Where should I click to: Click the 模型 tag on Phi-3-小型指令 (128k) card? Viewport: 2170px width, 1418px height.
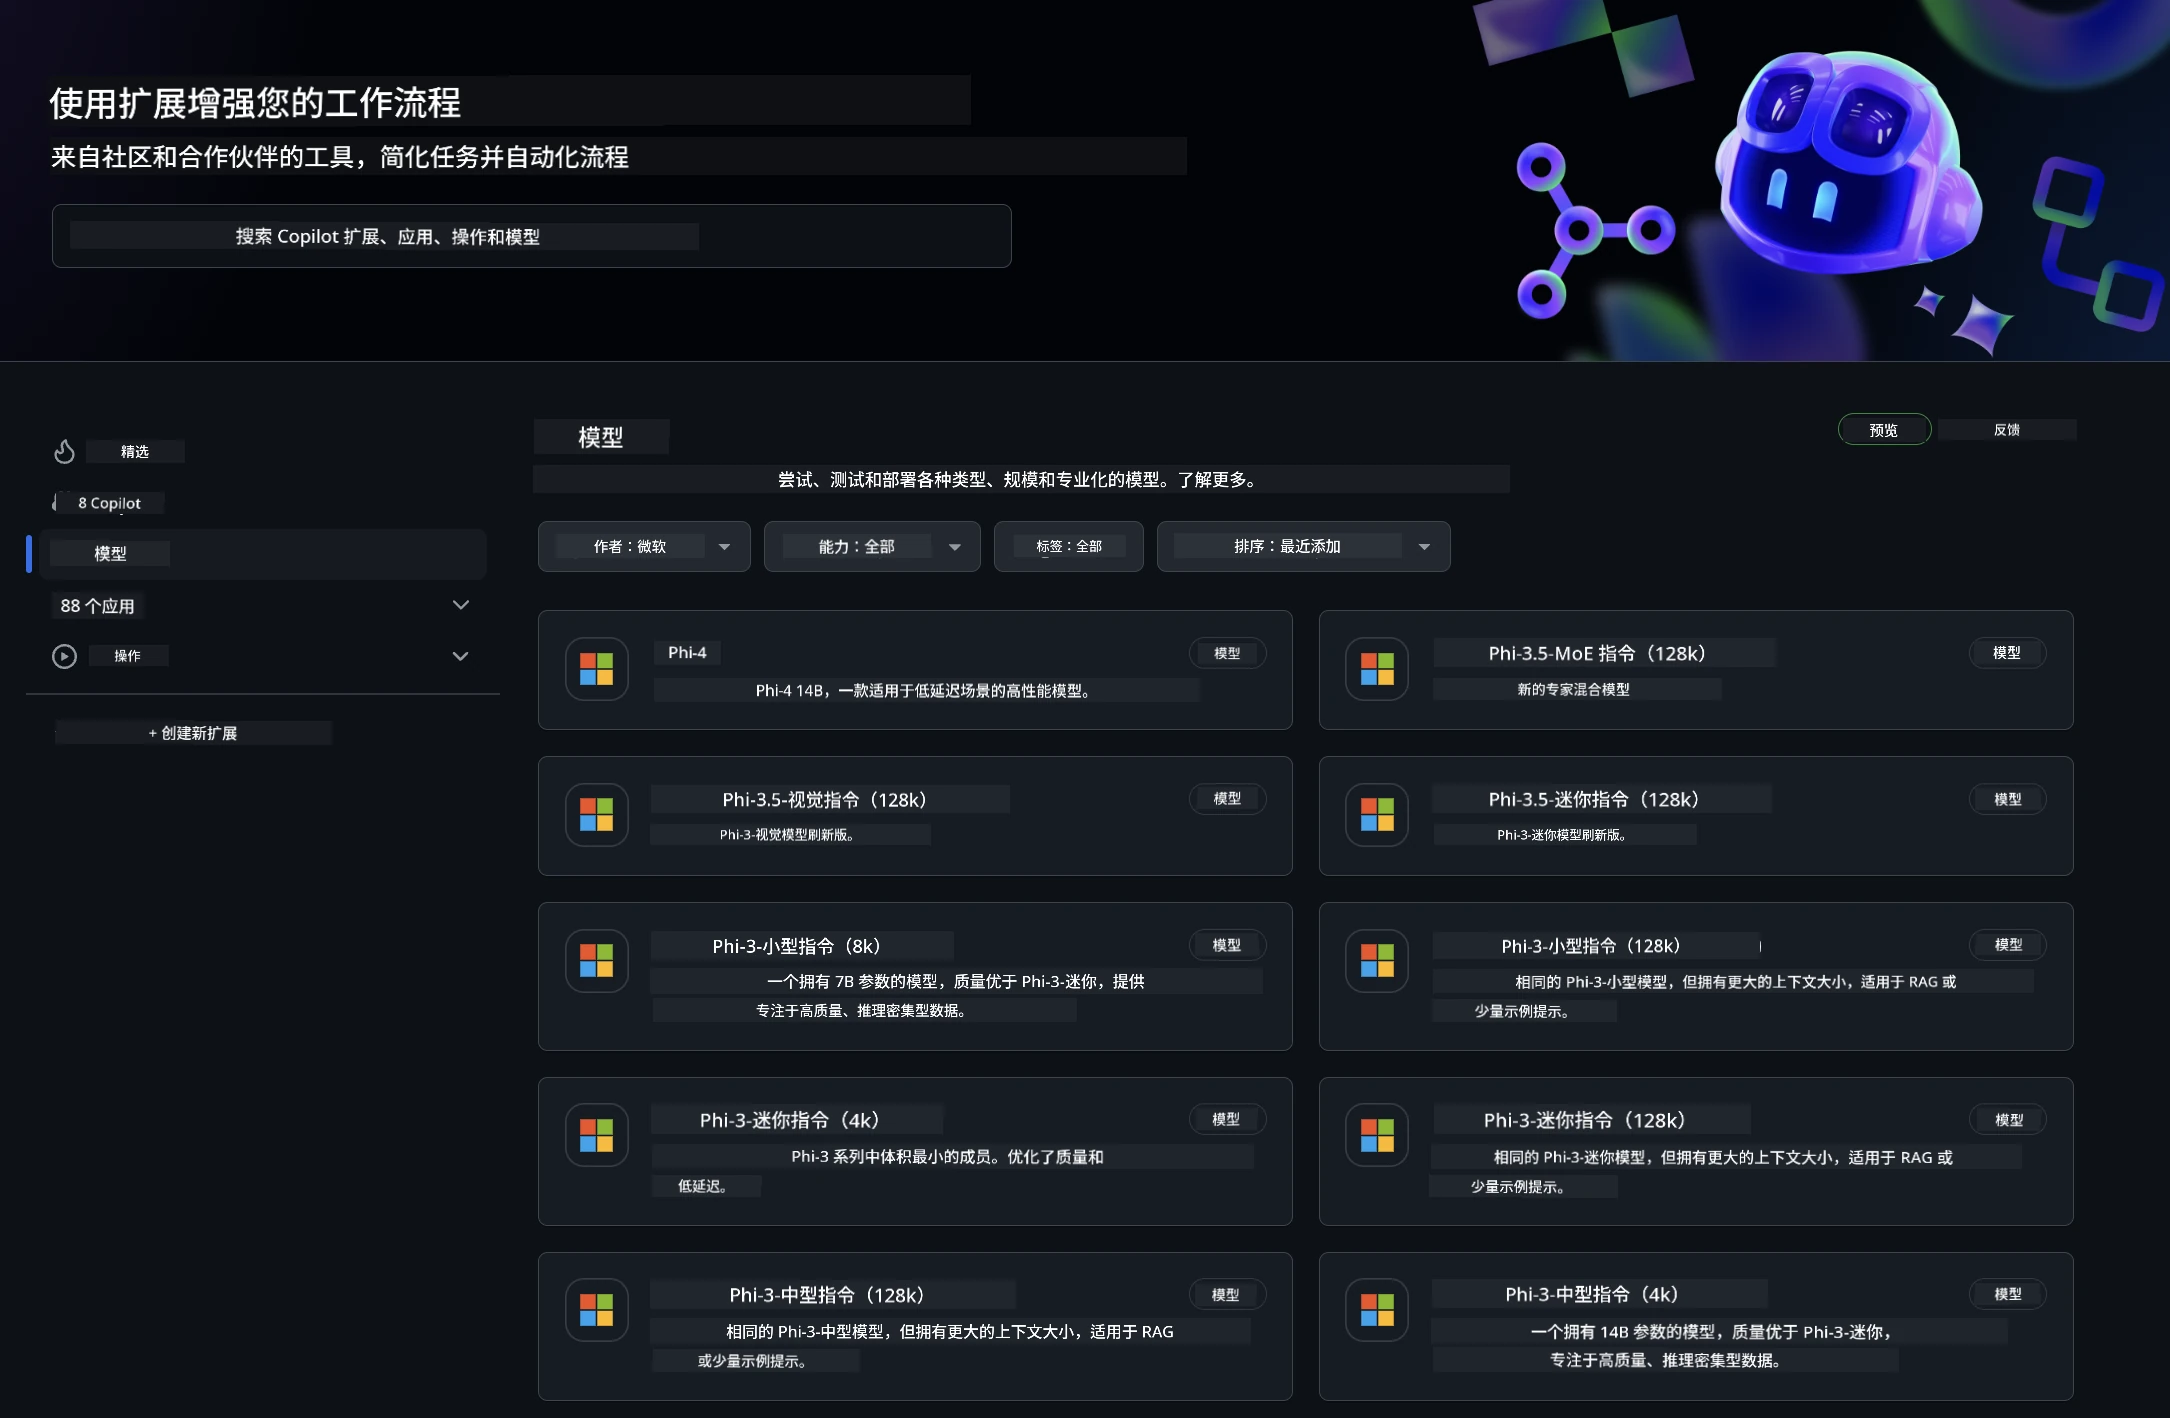tap(2007, 945)
